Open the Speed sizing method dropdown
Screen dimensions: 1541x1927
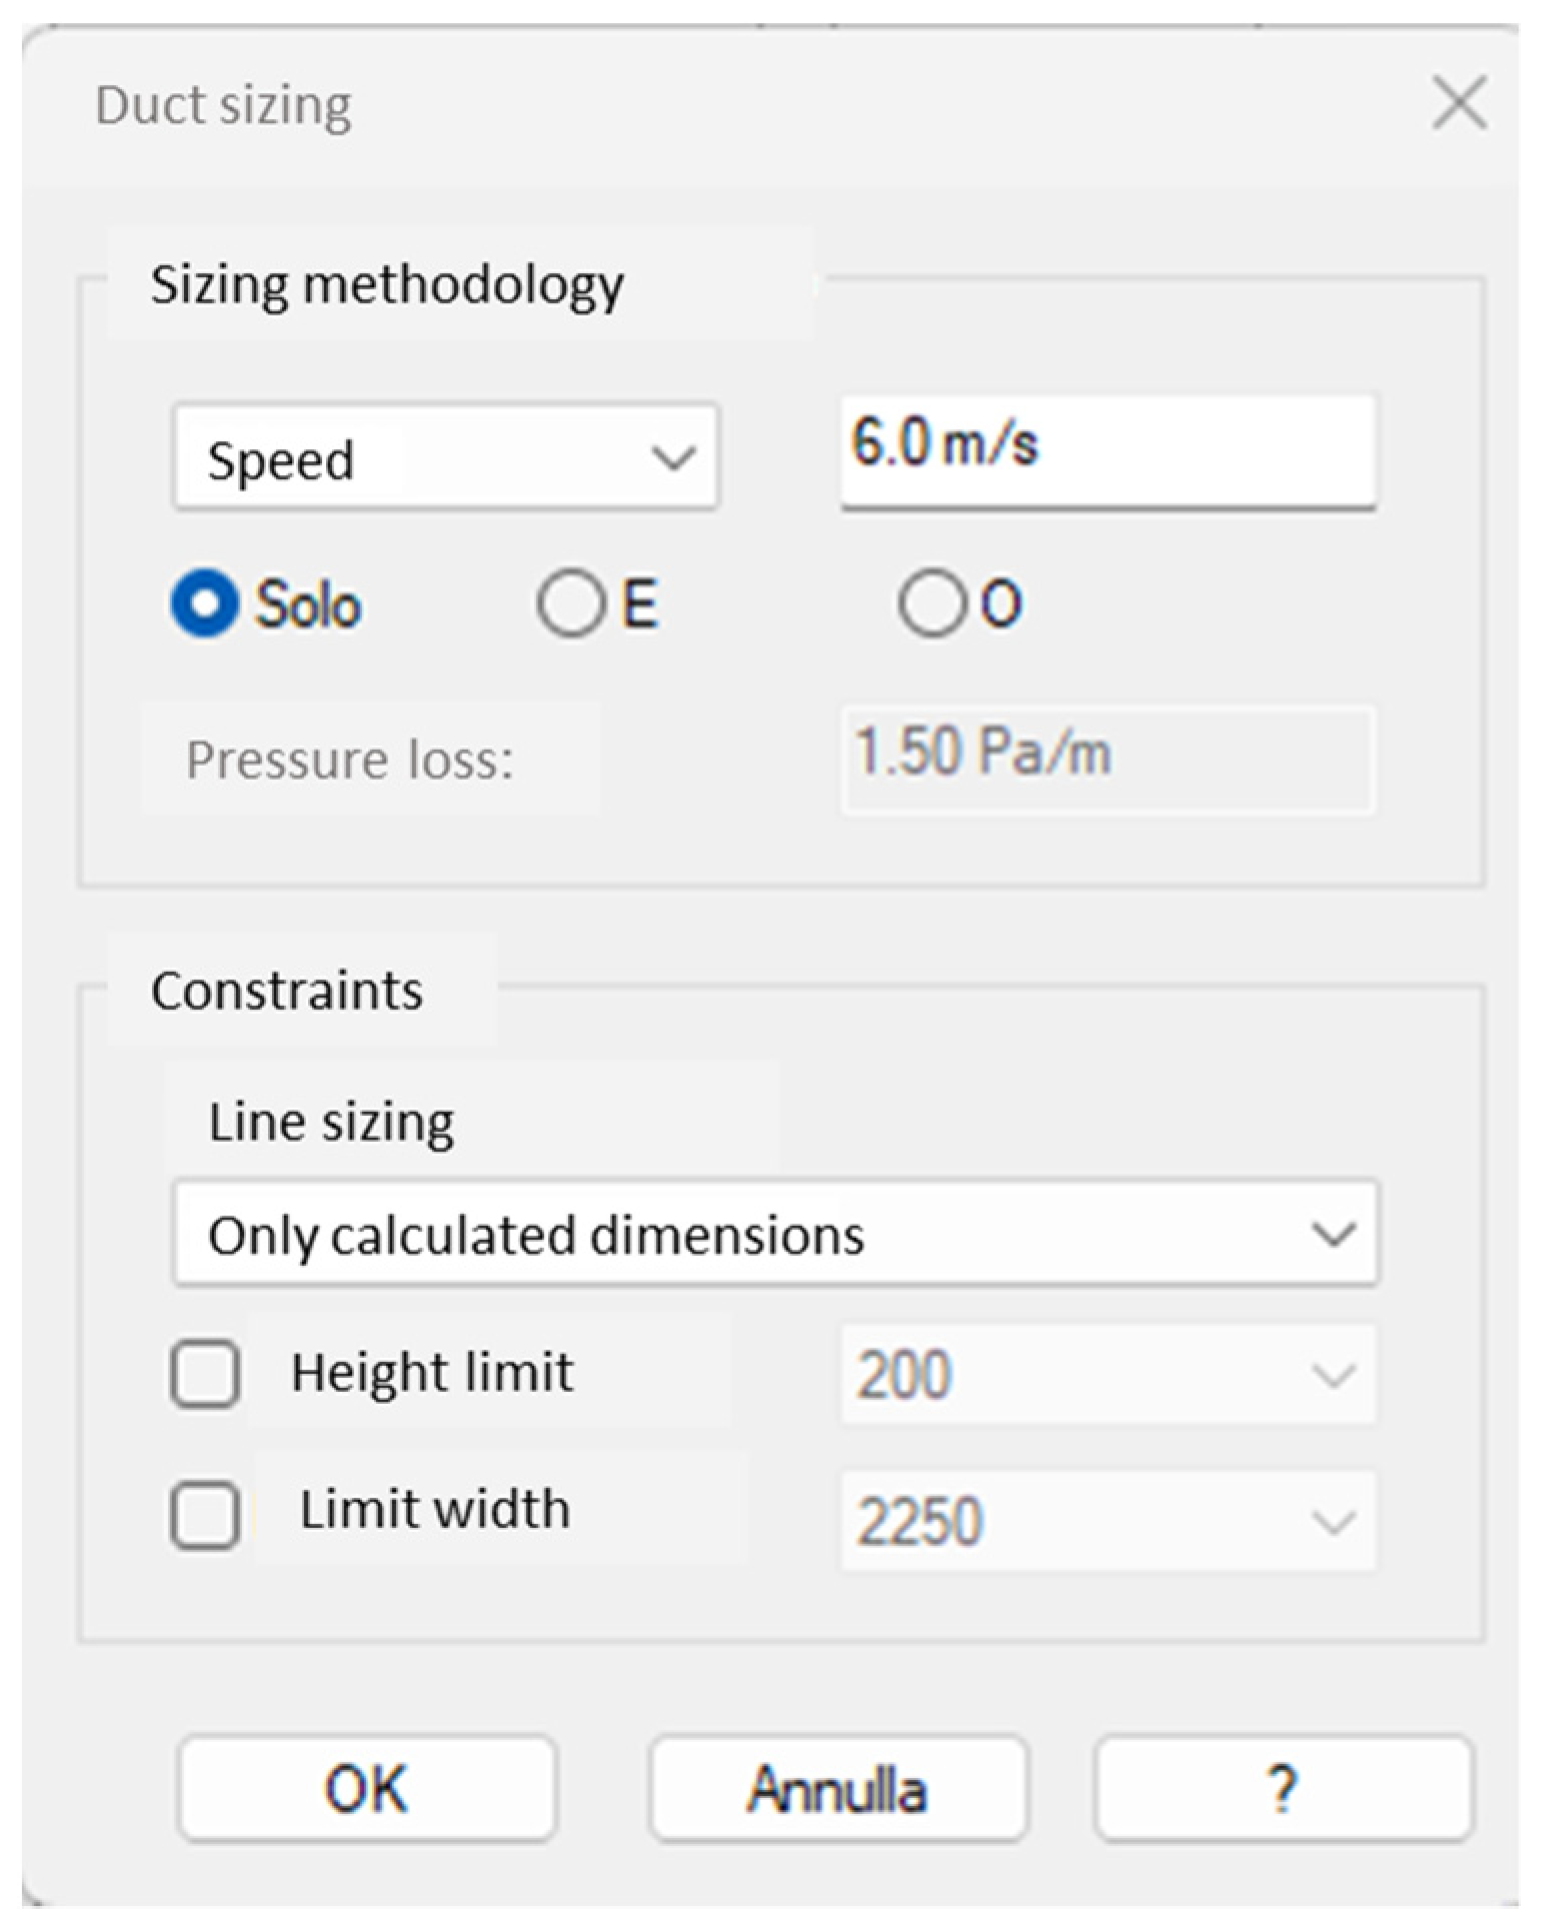click(x=446, y=458)
